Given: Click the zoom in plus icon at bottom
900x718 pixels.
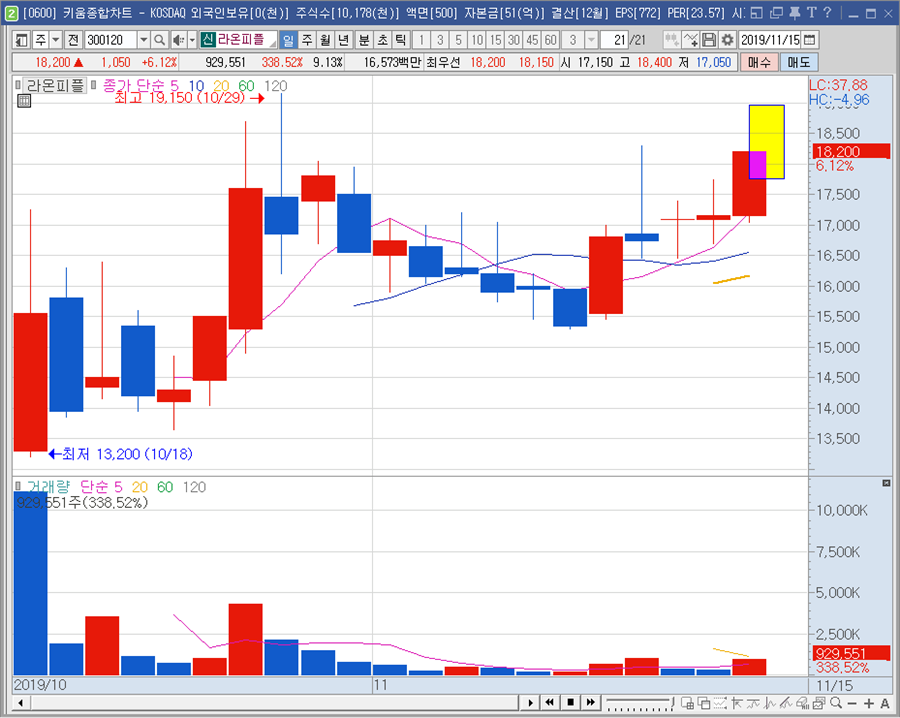Looking at the screenshot, I should tap(870, 703).
